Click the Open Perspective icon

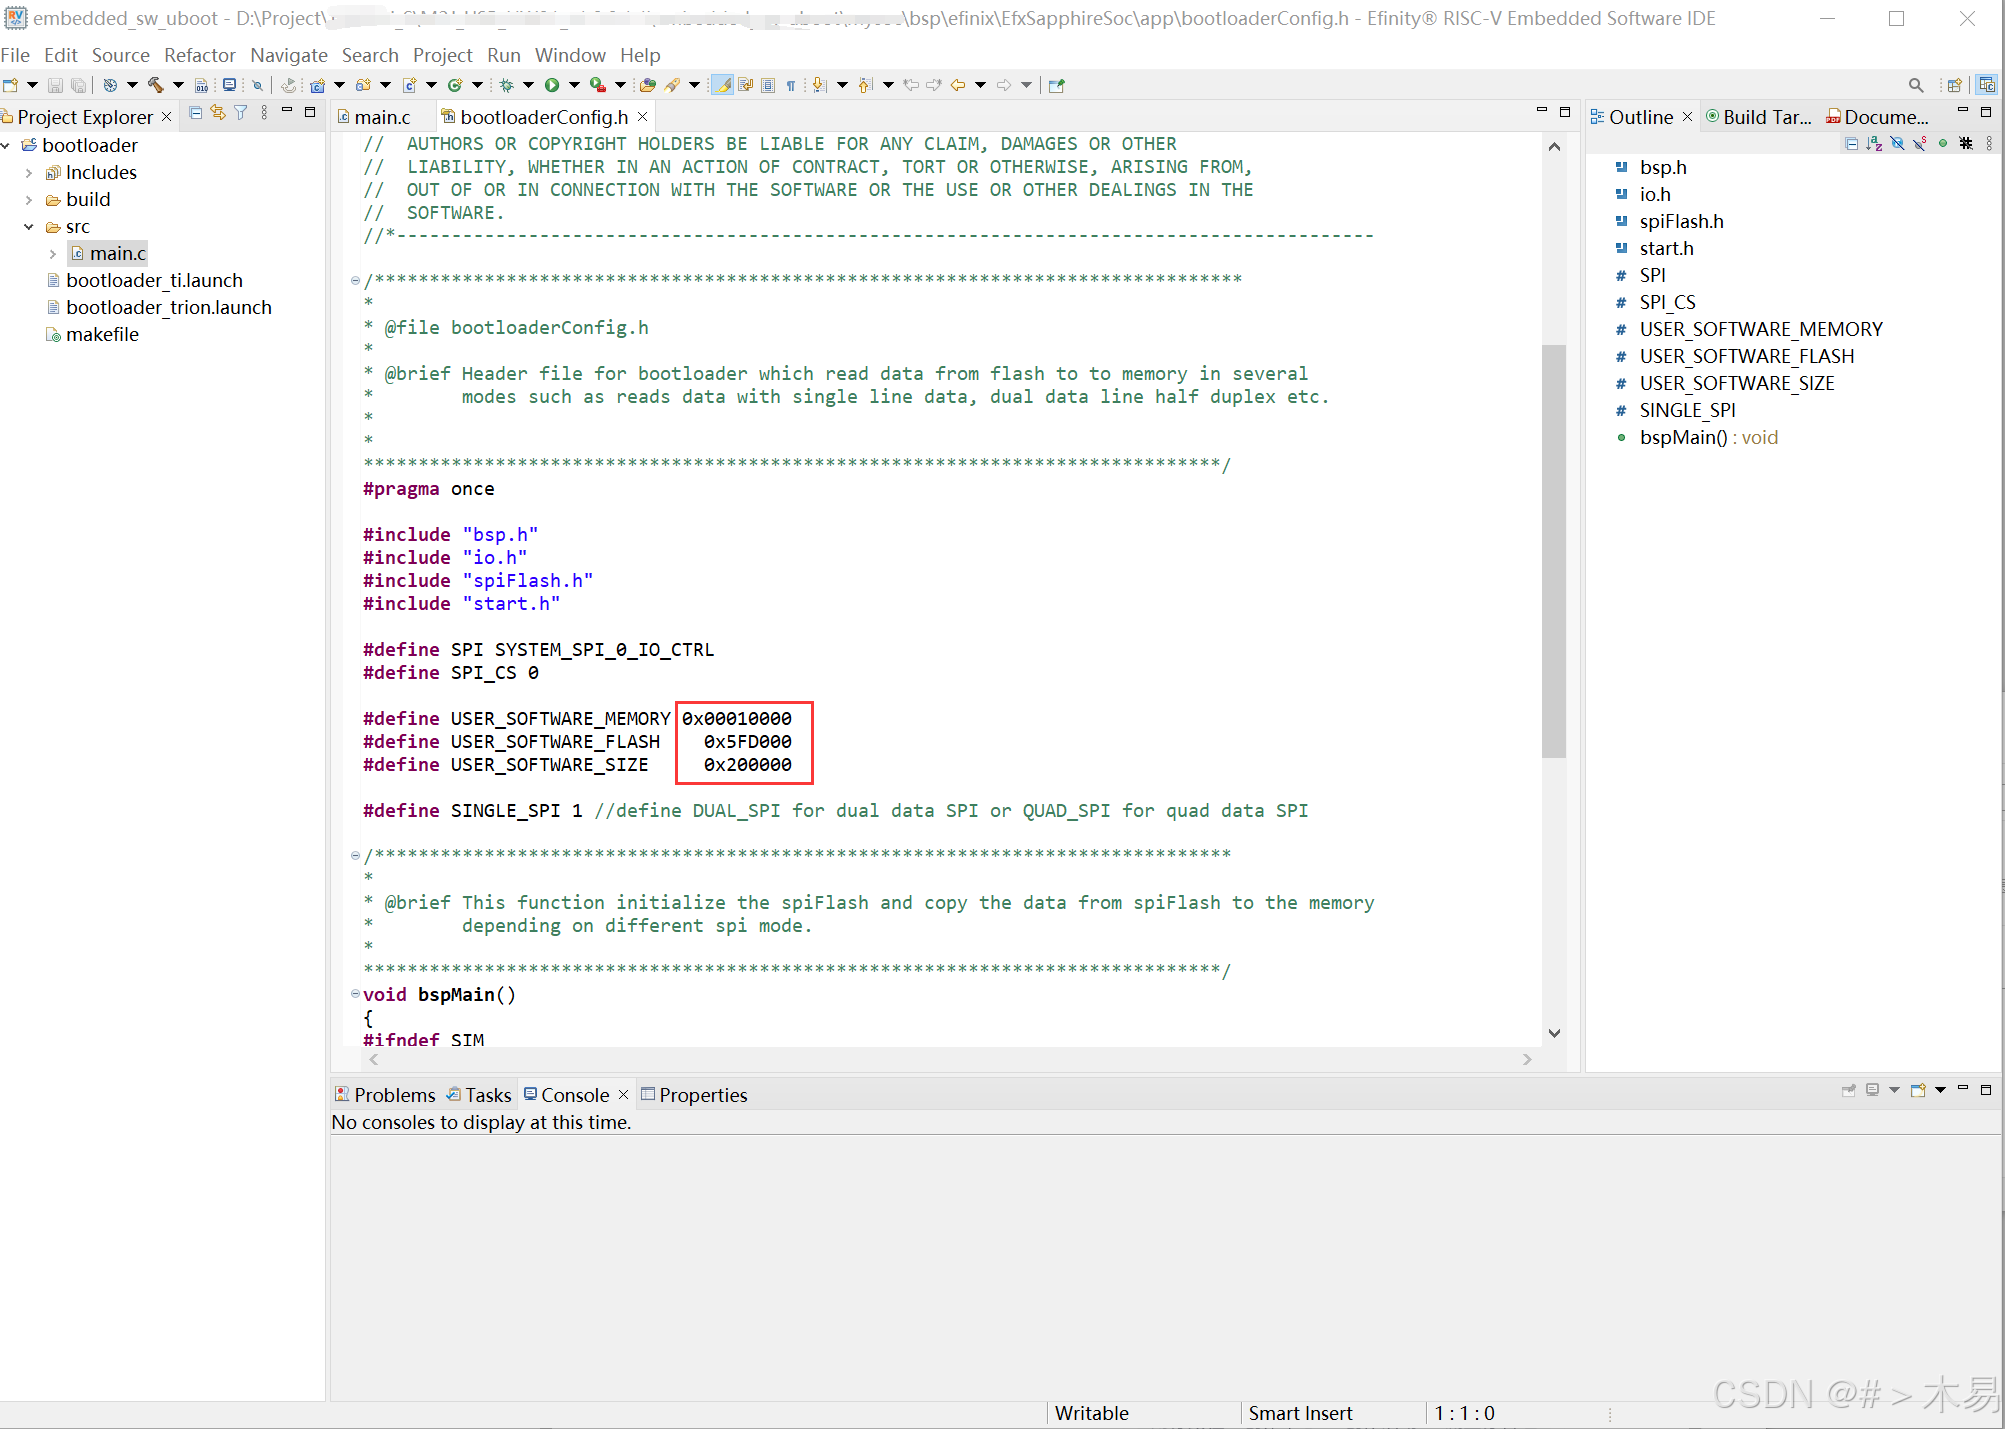(1954, 85)
